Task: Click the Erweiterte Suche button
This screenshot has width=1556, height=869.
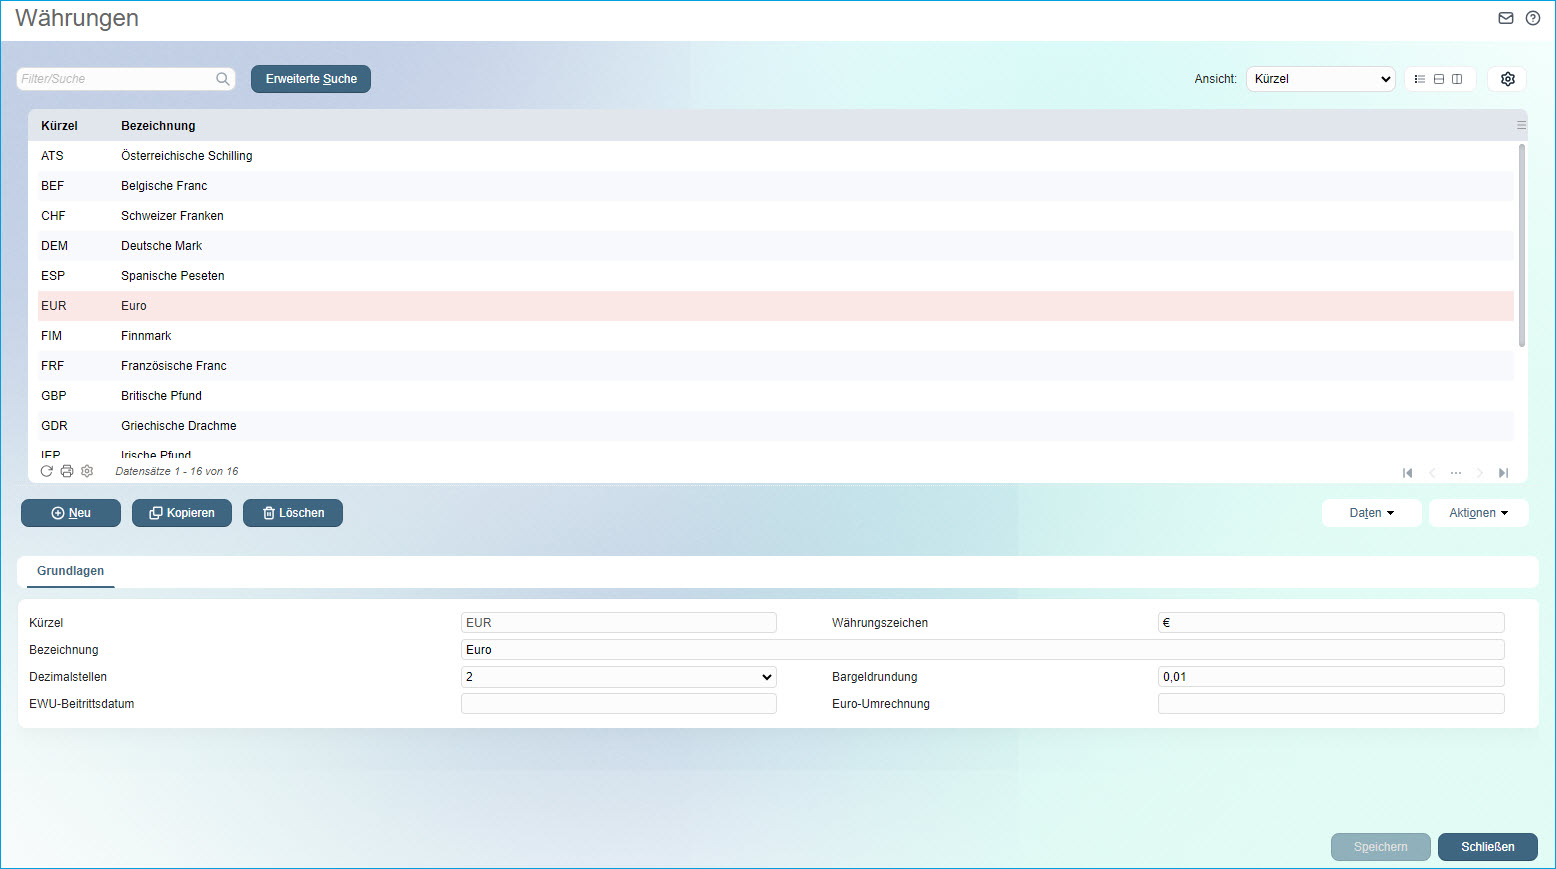Action: pos(311,79)
